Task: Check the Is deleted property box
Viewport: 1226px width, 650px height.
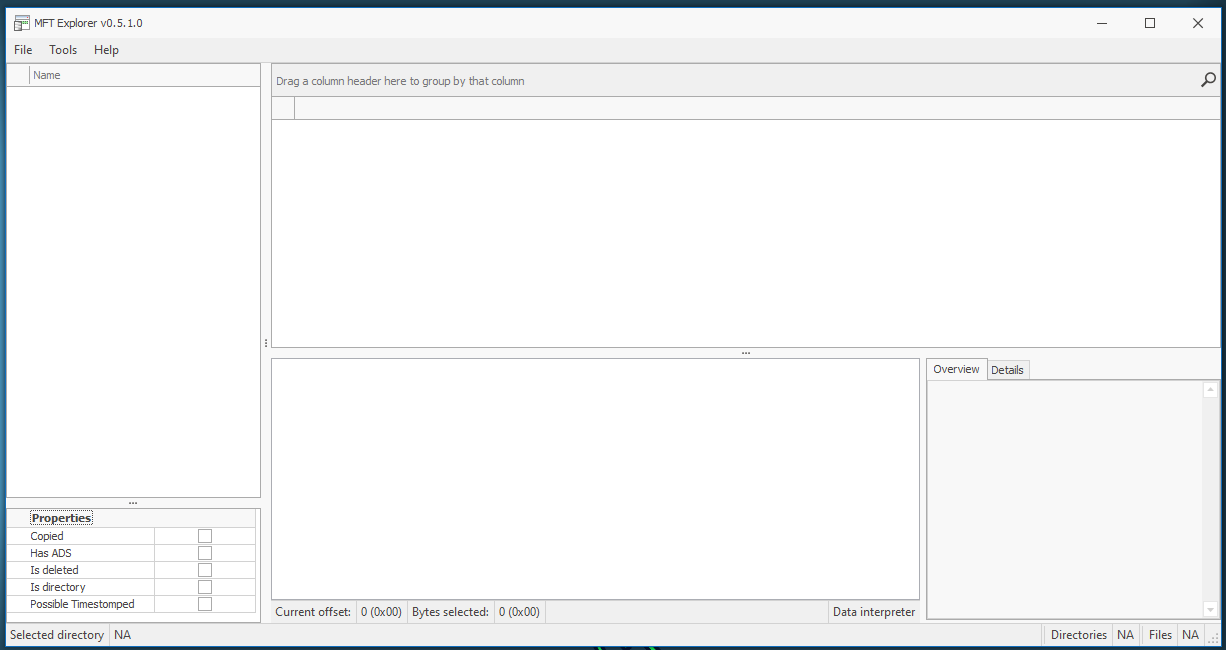Action: 205,570
